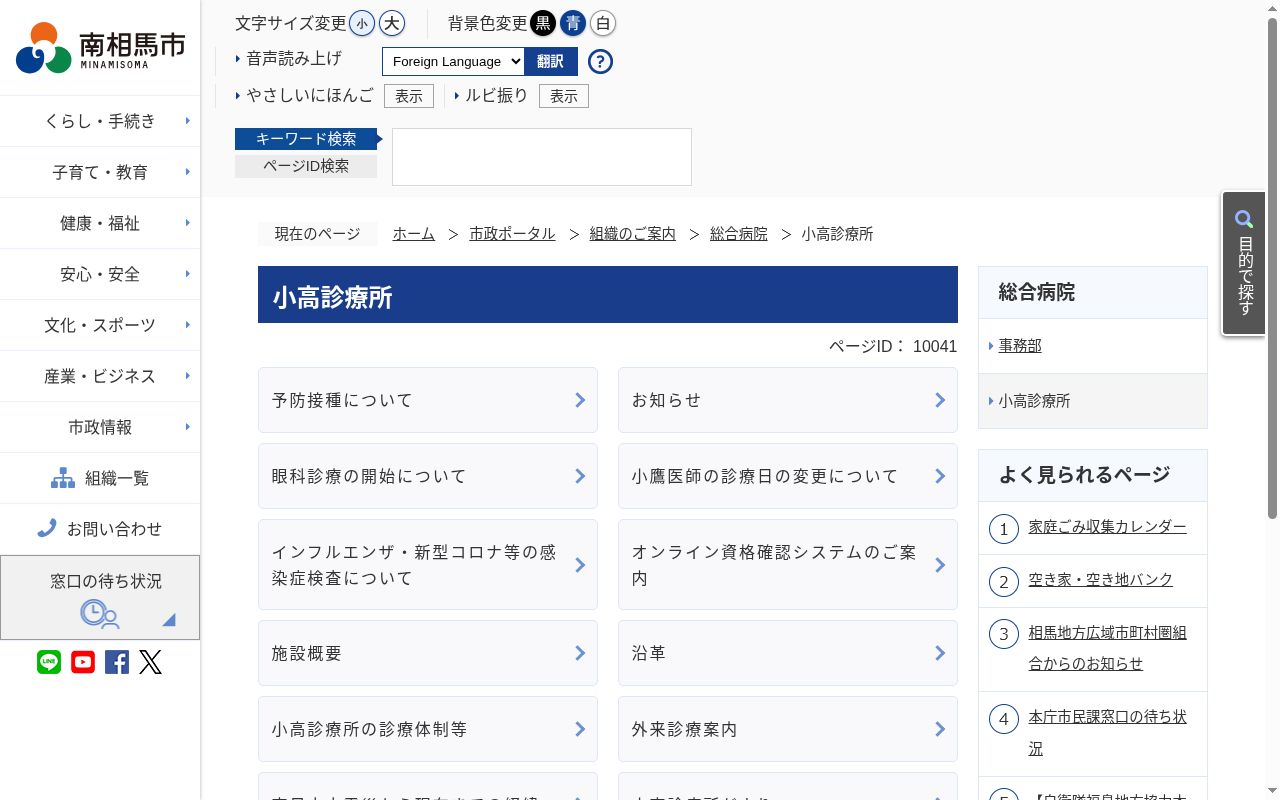
Task: Go to ホーム in the breadcrumb
Action: [x=414, y=234]
